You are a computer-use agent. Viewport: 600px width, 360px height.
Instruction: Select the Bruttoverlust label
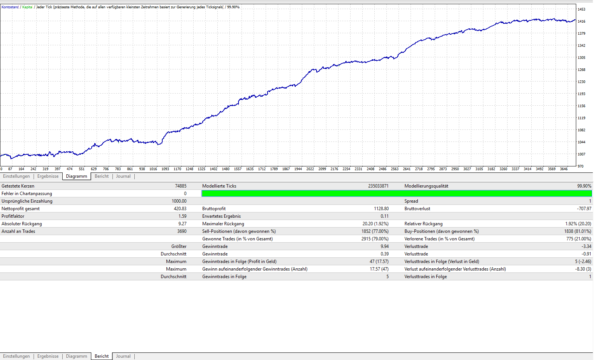tap(417, 209)
